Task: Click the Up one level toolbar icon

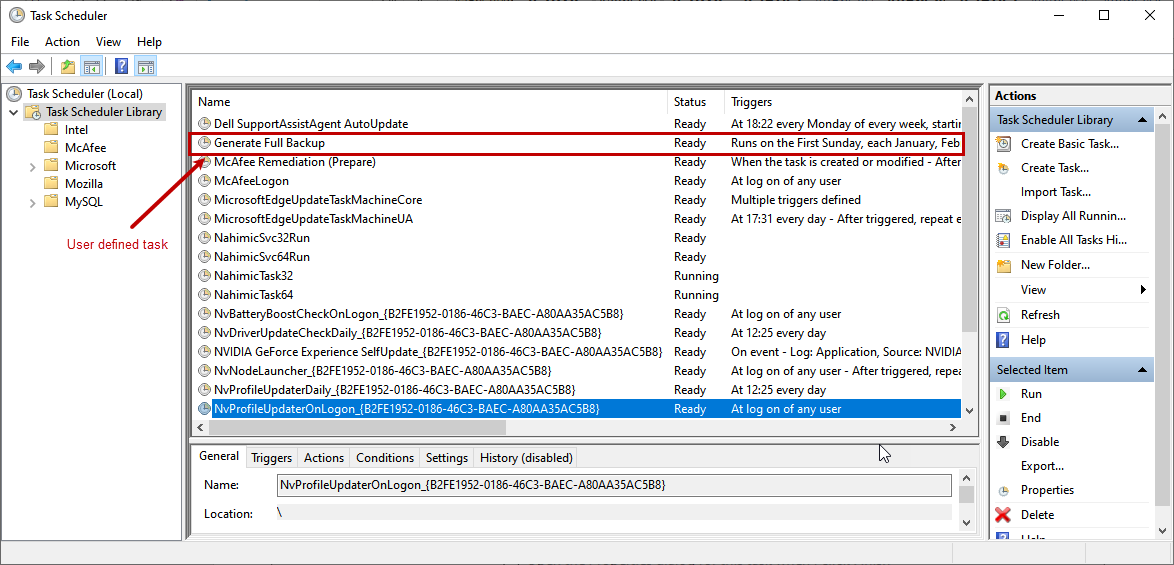Action: (68, 67)
